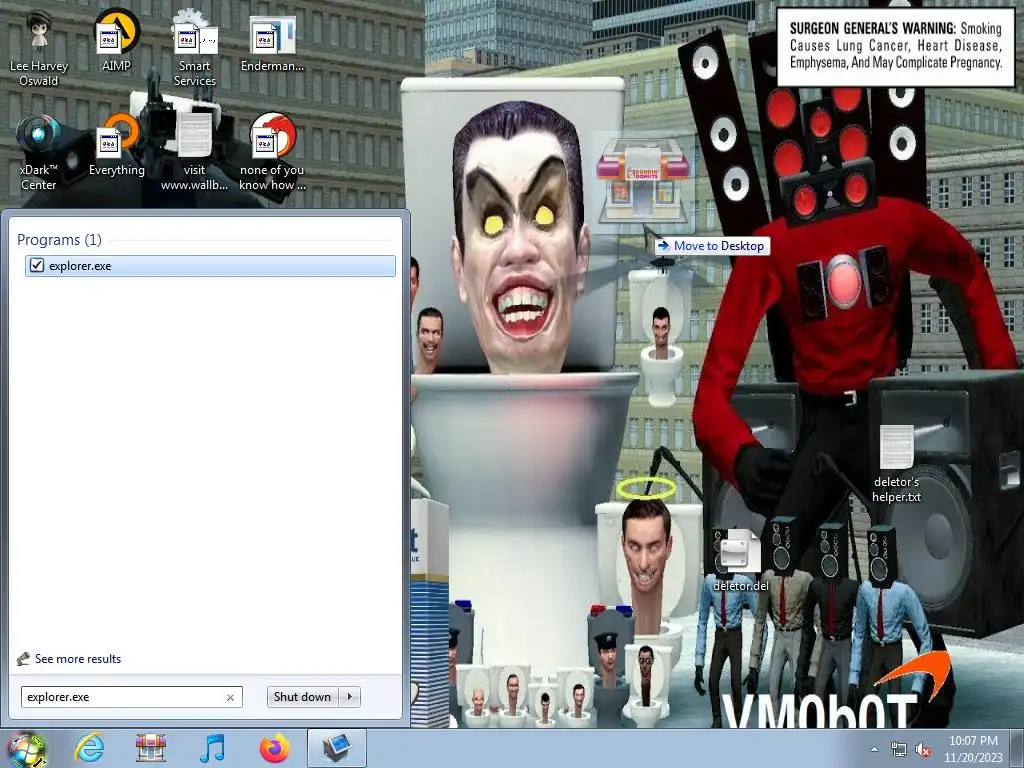The width and height of the screenshot is (1024, 768).
Task: Clear the search box with the X
Action: tap(231, 697)
